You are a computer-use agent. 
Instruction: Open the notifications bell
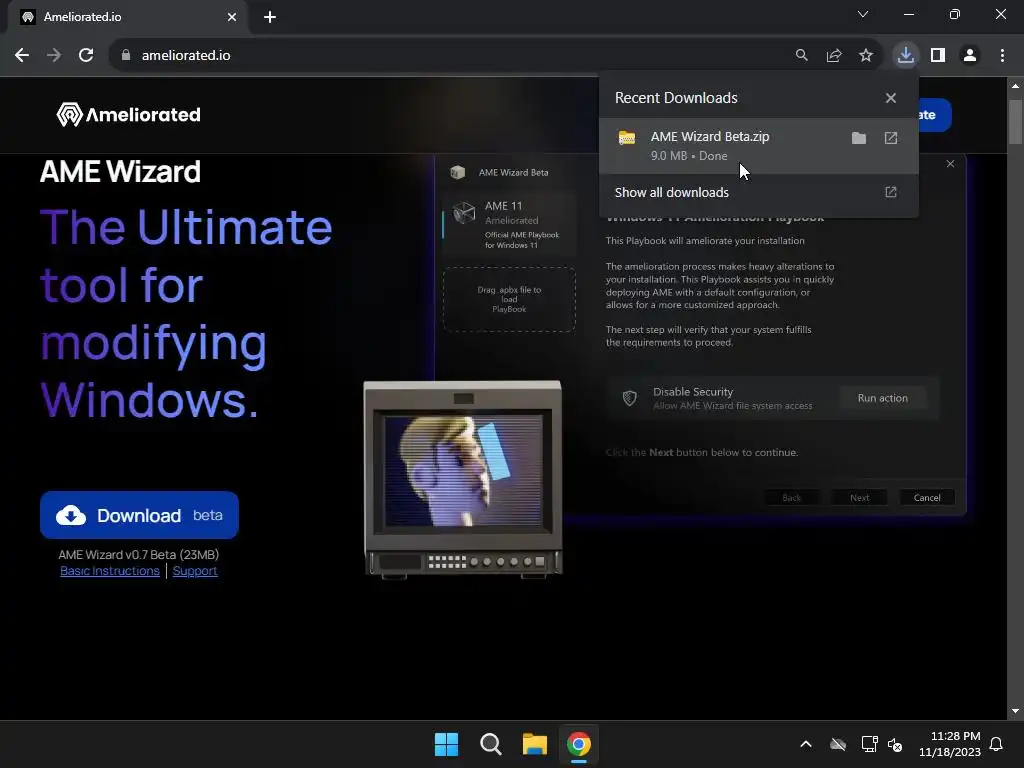(x=997, y=744)
